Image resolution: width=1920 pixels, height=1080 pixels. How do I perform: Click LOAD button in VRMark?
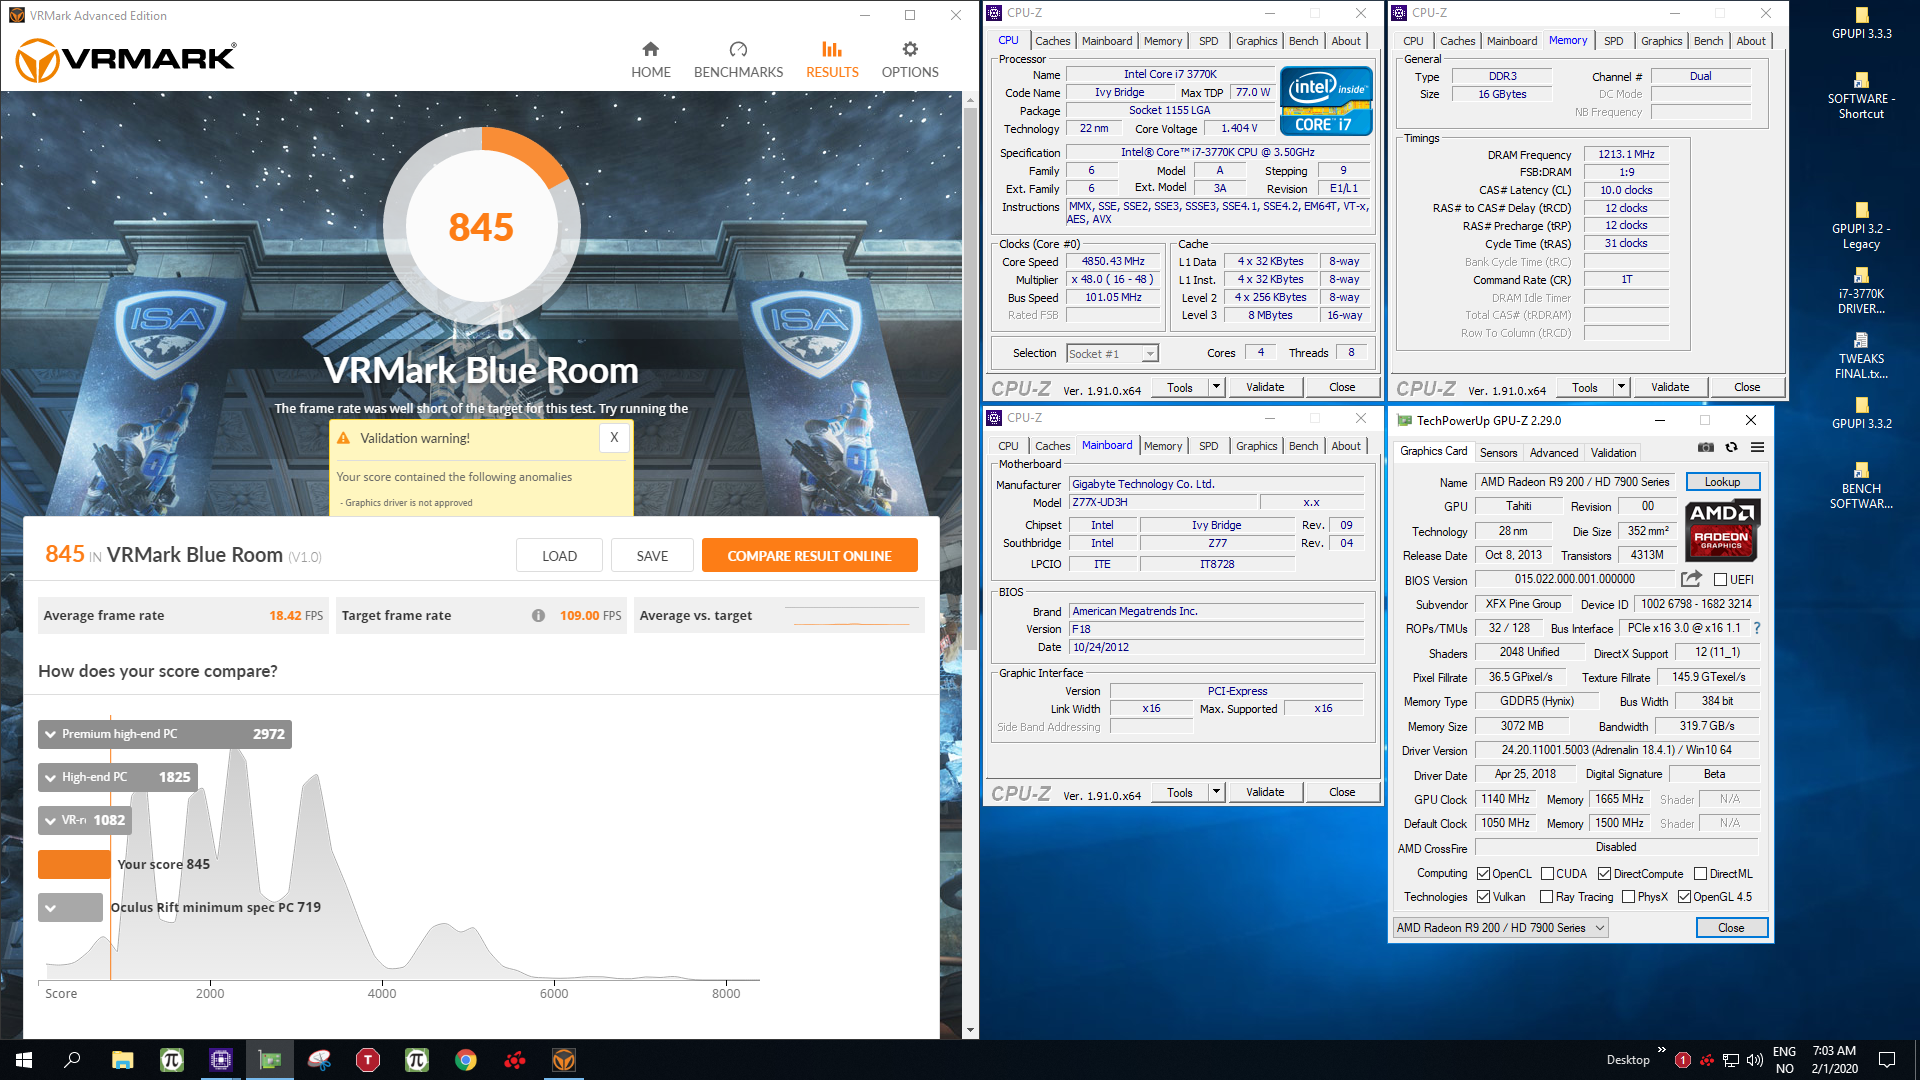pyautogui.click(x=559, y=556)
